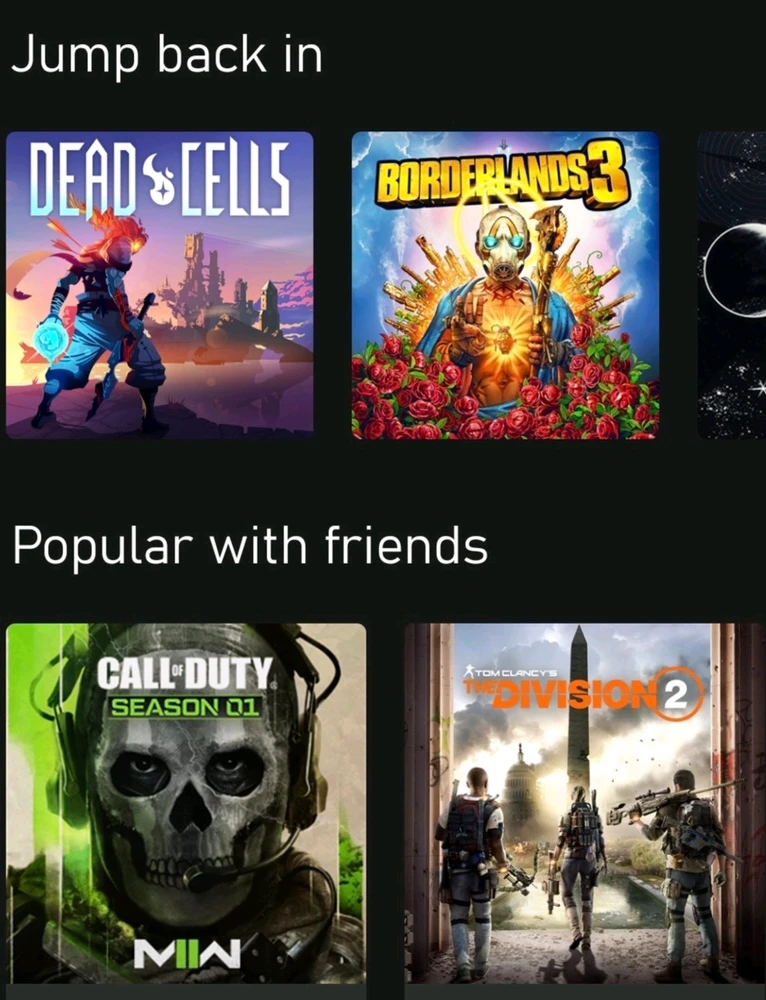The height and width of the screenshot is (1000, 766).
Task: Open the Dead Cells game tile
Action: click(159, 285)
